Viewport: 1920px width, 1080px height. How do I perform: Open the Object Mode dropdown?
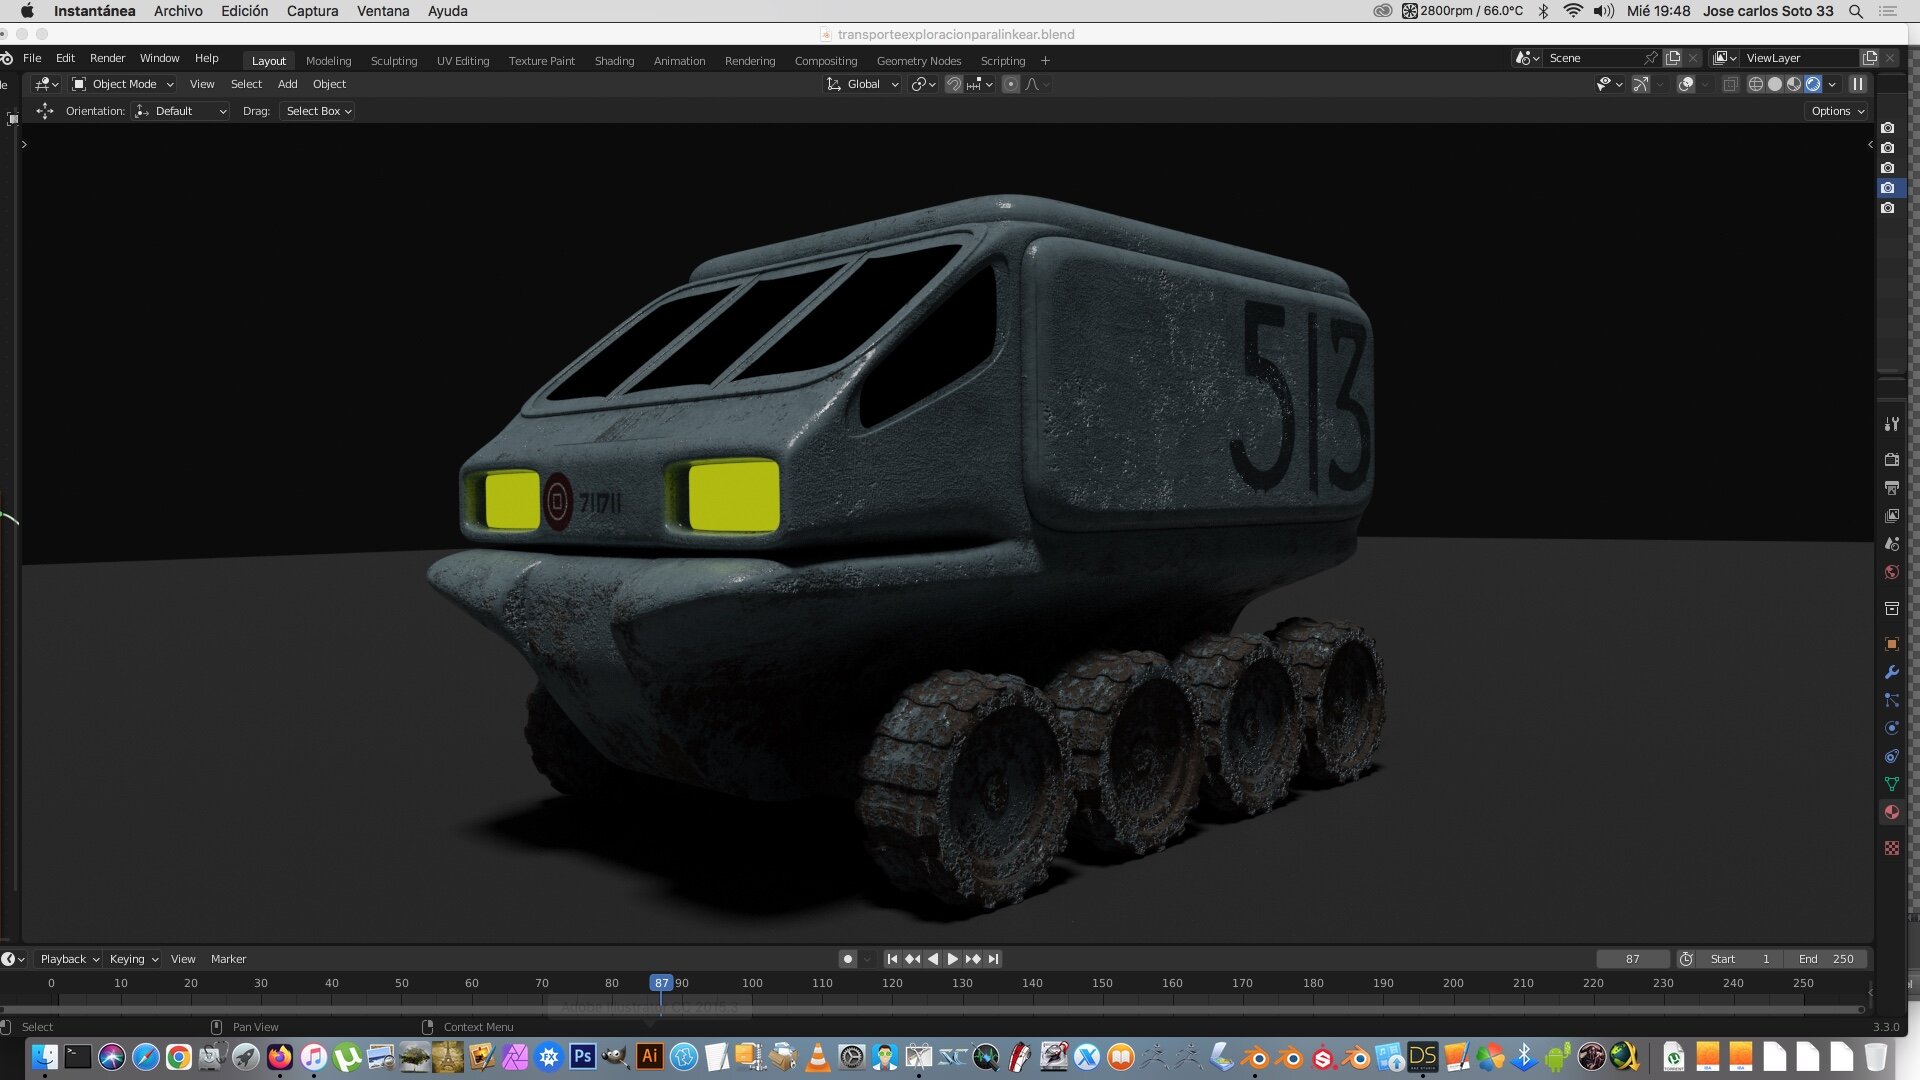(x=123, y=84)
